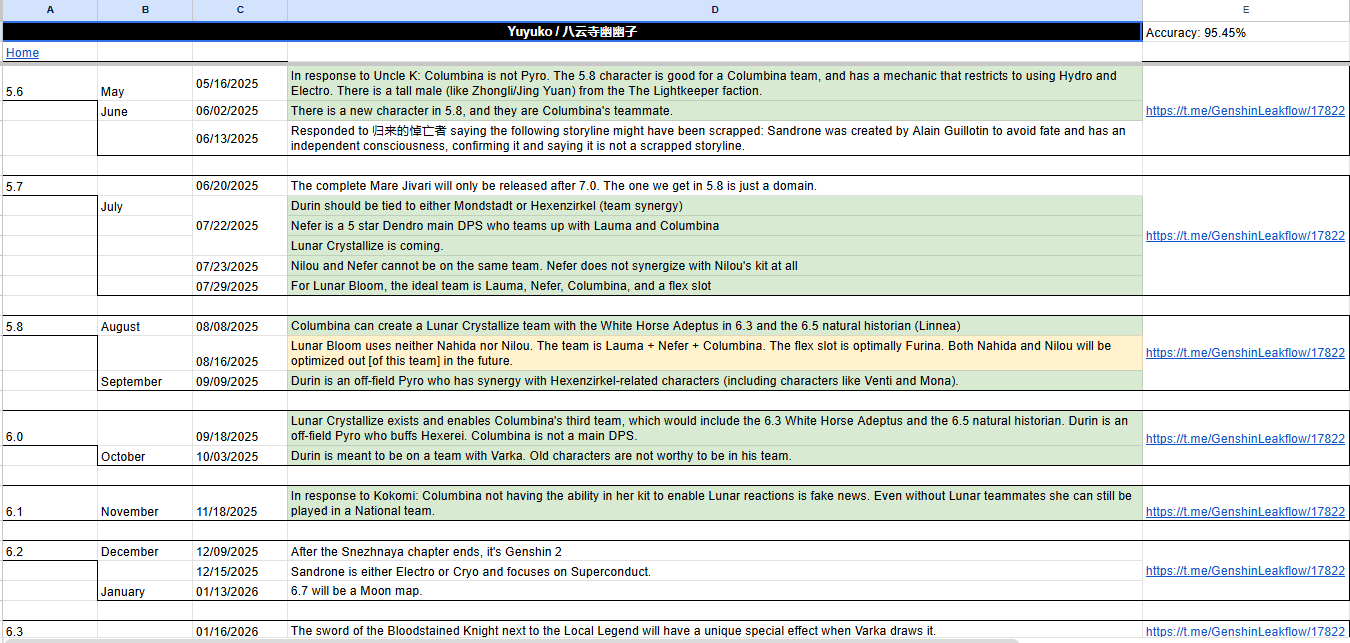
Task: Click the 'May' month cell
Action: (x=145, y=83)
